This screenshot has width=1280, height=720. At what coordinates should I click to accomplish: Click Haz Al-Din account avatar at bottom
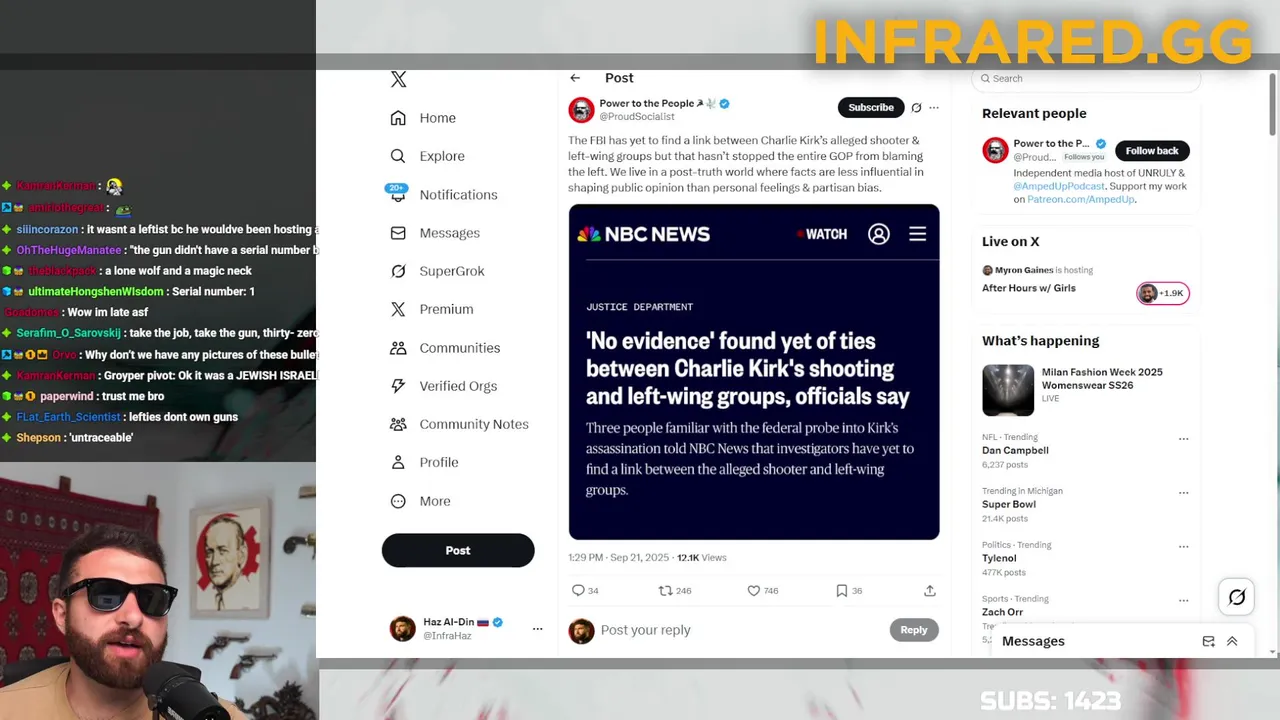click(402, 629)
